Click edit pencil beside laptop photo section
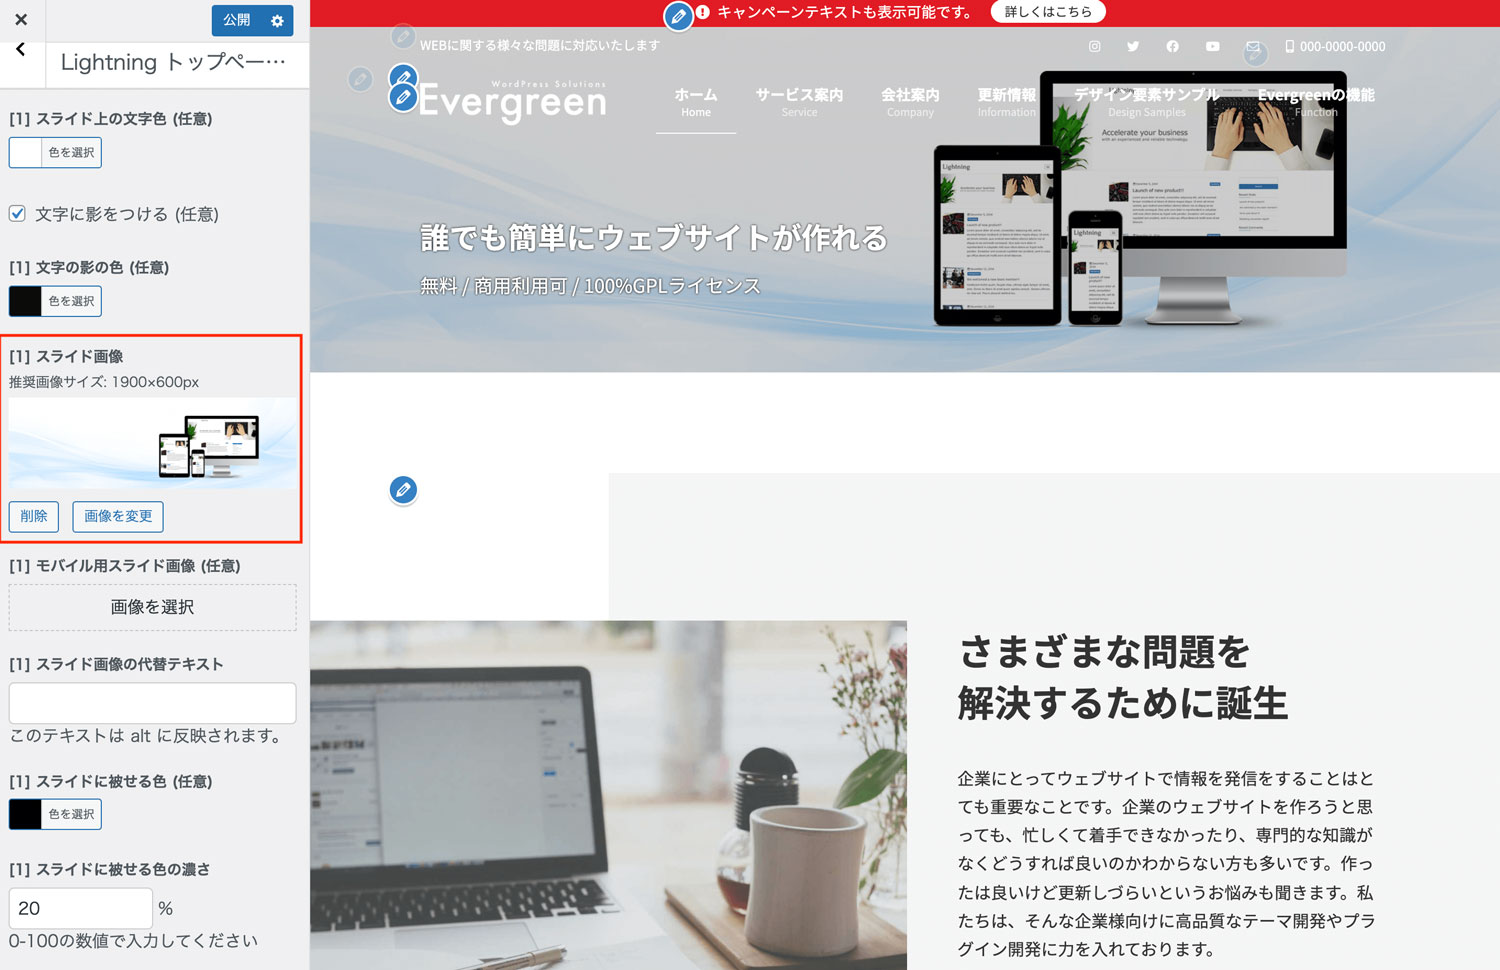 [x=403, y=490]
